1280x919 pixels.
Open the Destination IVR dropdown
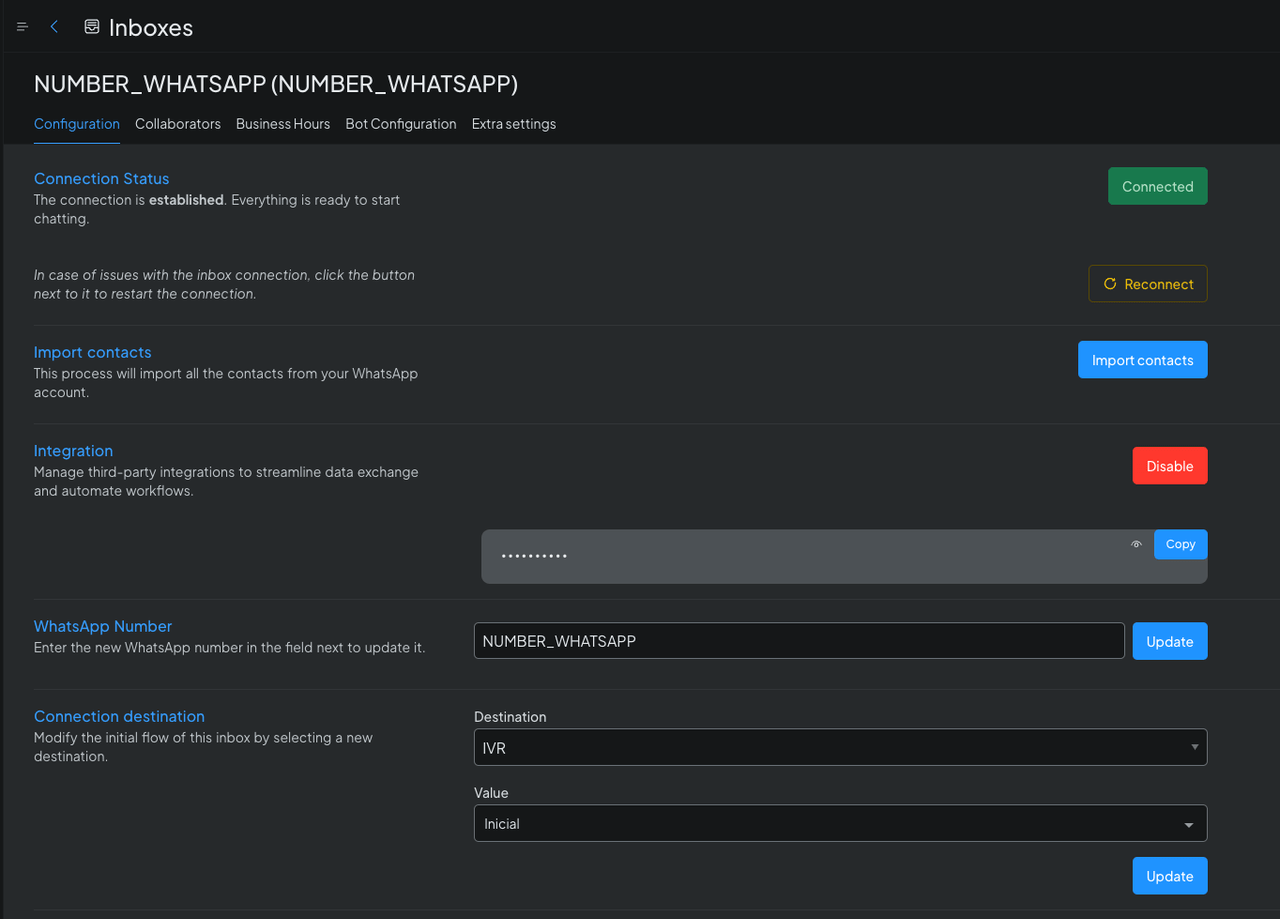tap(840, 747)
